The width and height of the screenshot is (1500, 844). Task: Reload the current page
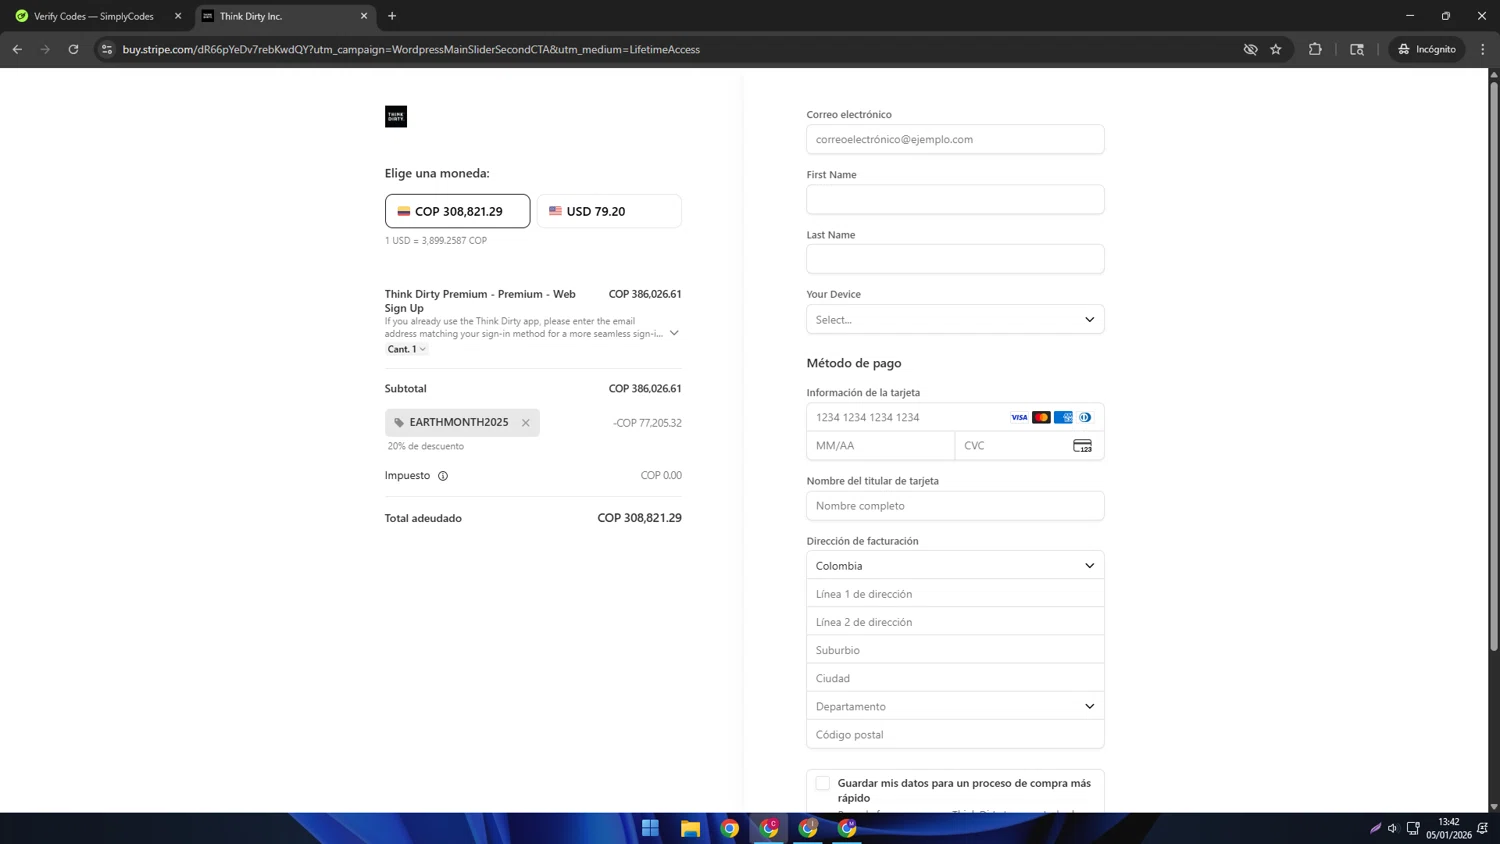pos(73,49)
